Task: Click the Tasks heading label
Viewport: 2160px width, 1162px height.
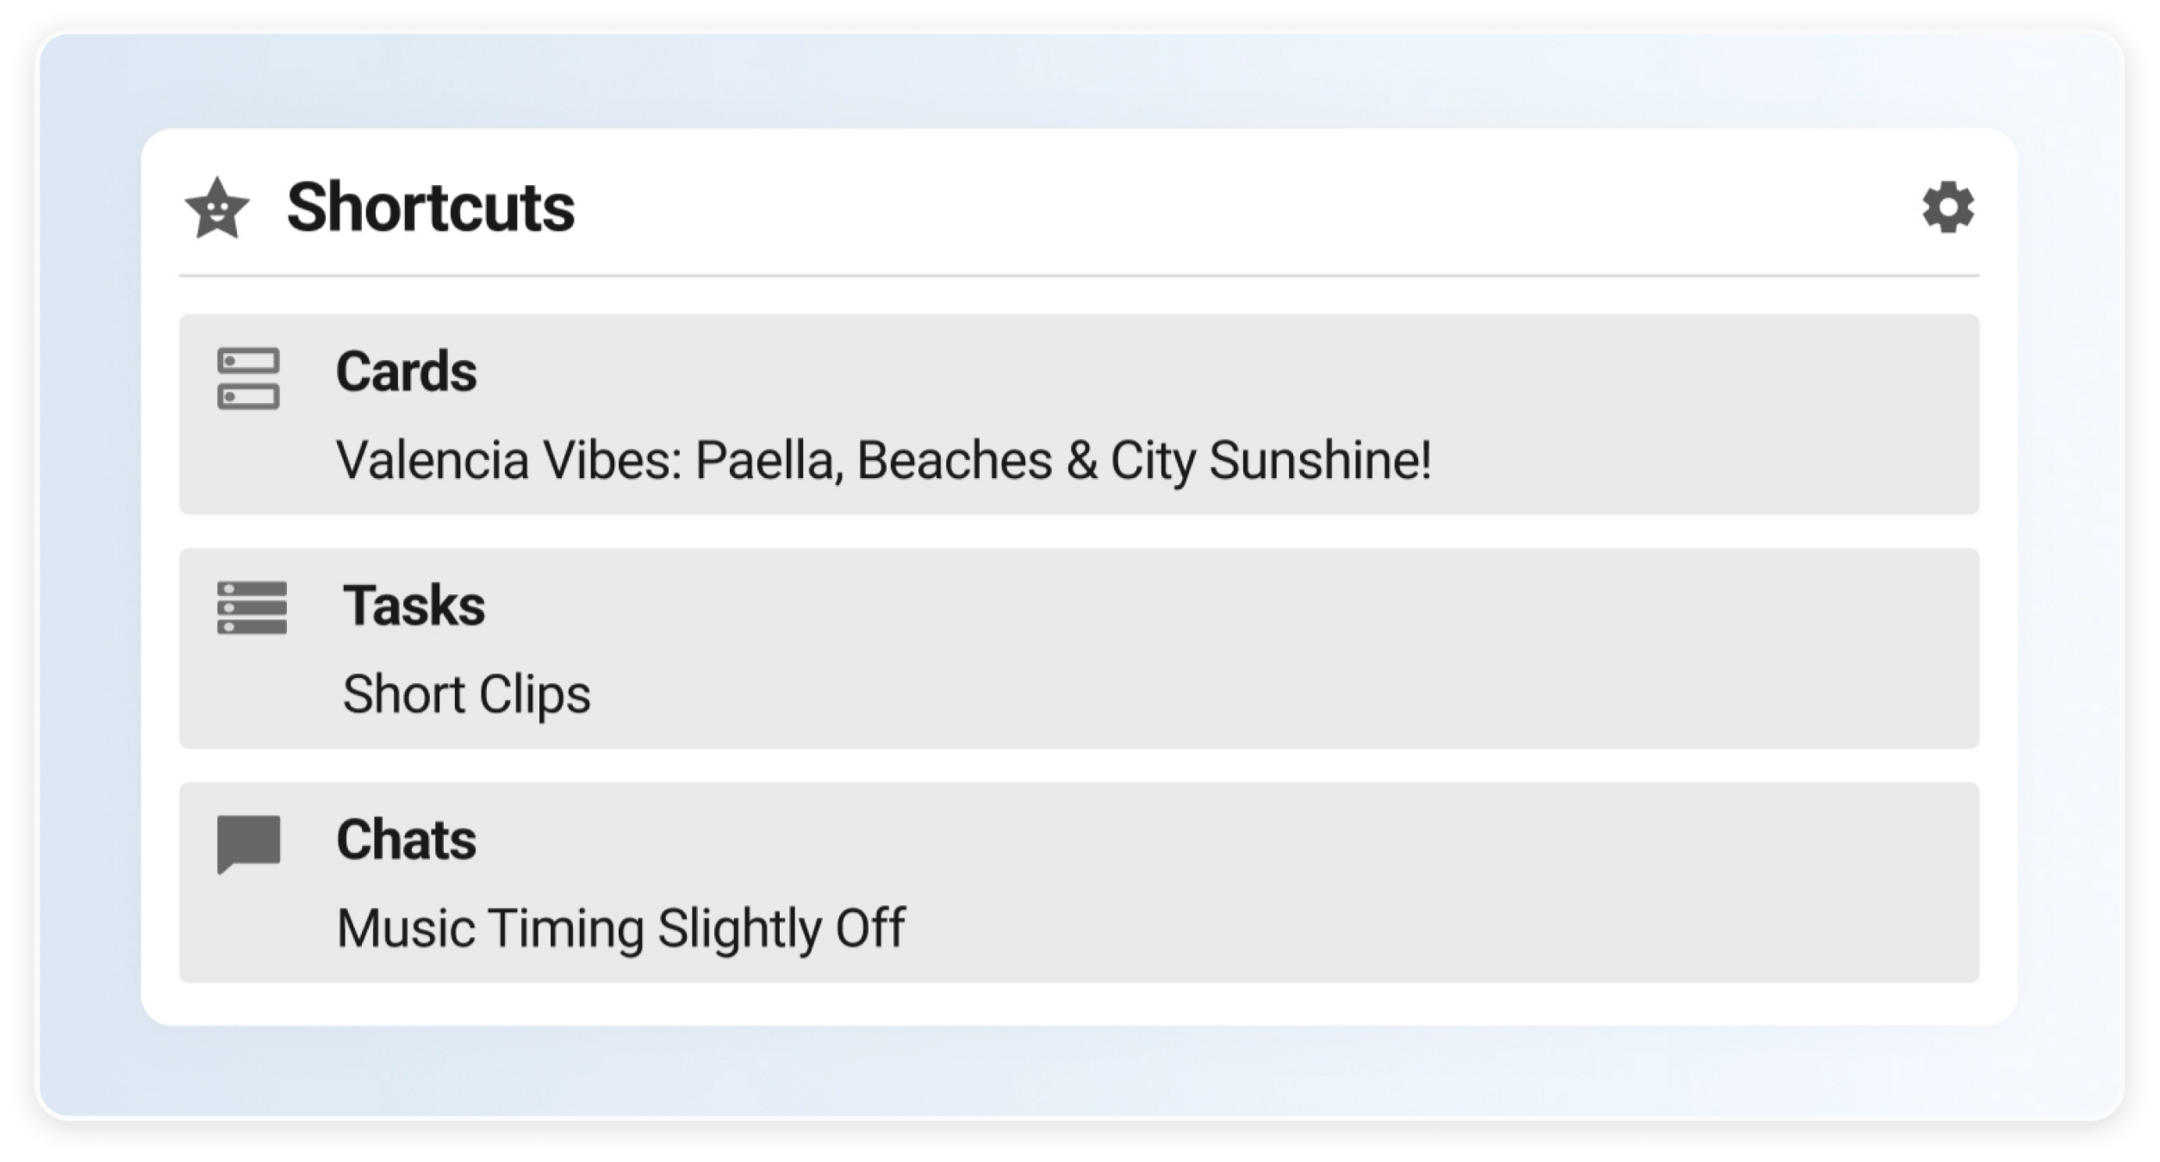Action: (x=414, y=606)
